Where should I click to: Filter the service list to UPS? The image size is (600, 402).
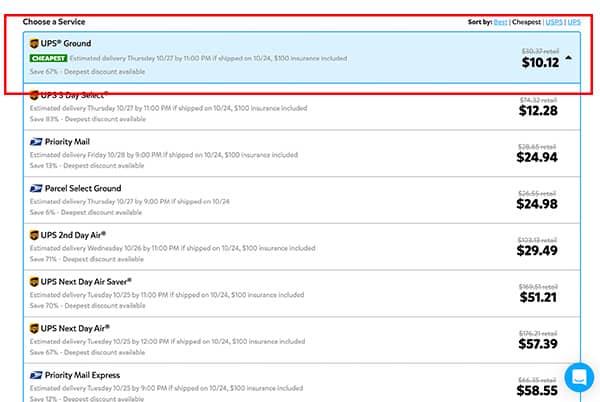point(574,22)
